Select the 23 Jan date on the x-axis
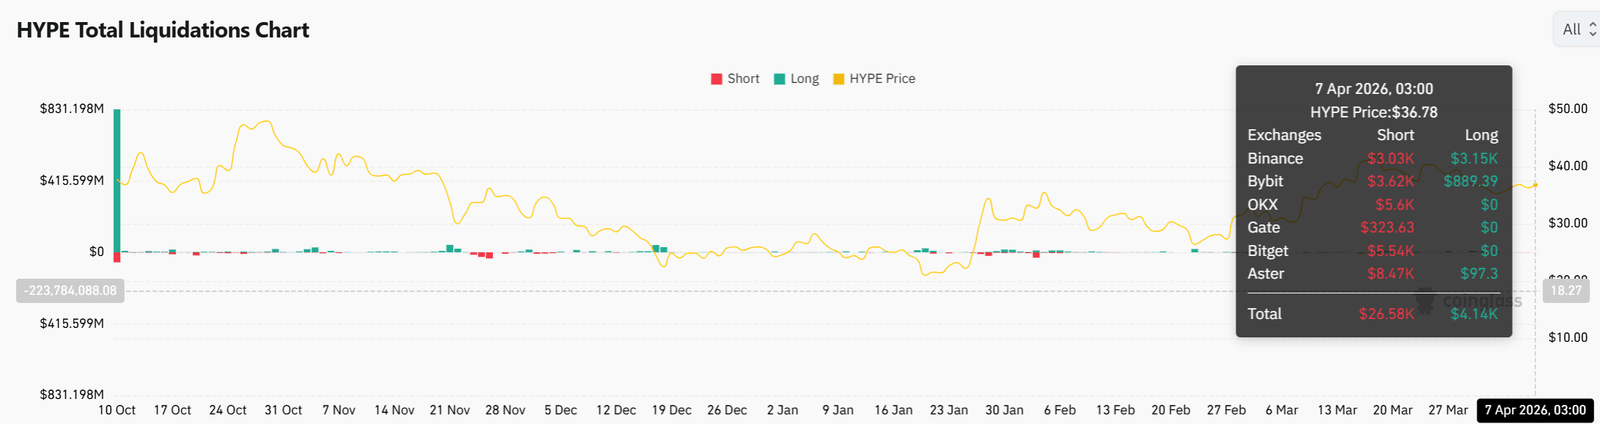Image resolution: width=1600 pixels, height=424 pixels. click(949, 410)
